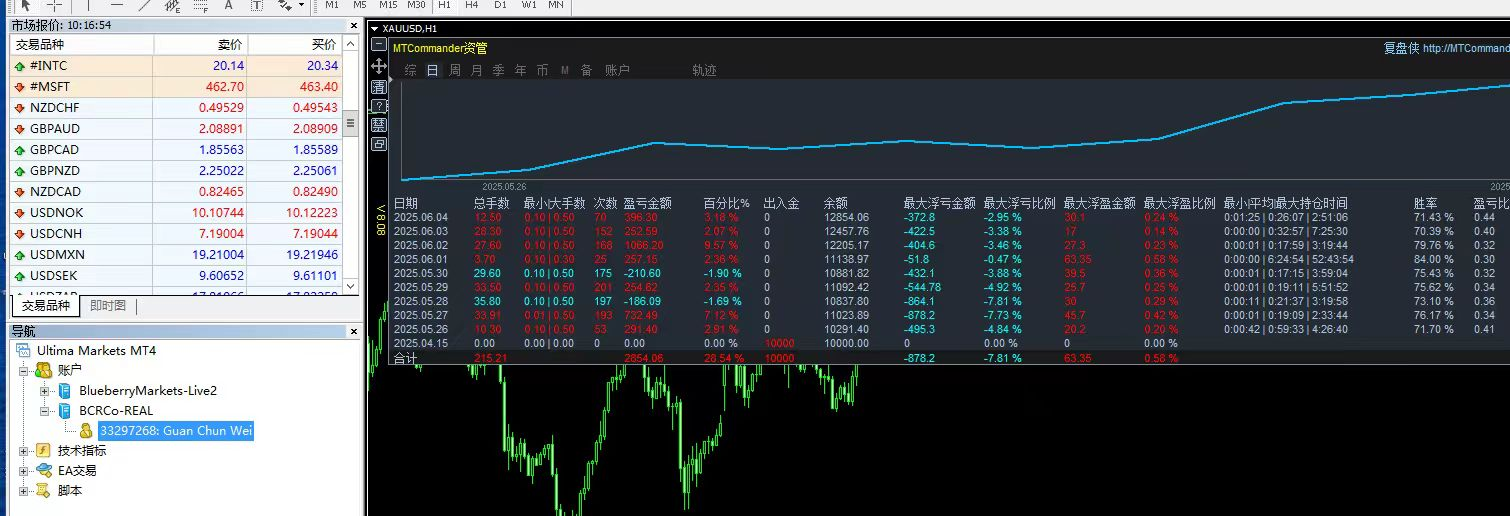
Task: Open the 轨迹 track tab
Action: pyautogui.click(x=705, y=70)
